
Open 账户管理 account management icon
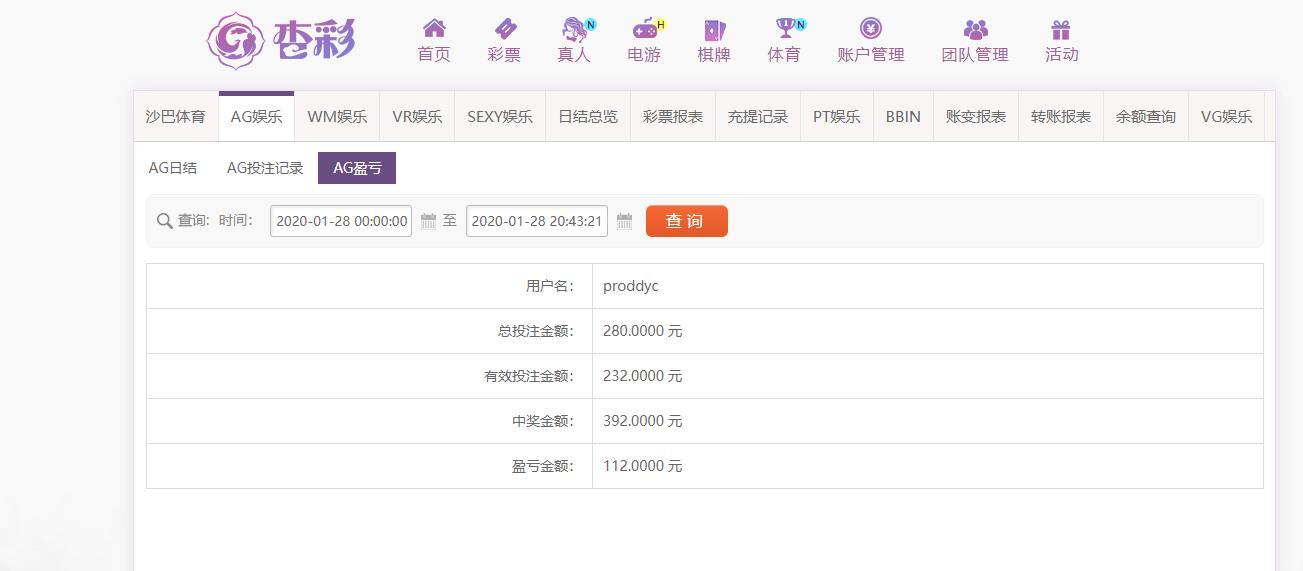pos(870,29)
